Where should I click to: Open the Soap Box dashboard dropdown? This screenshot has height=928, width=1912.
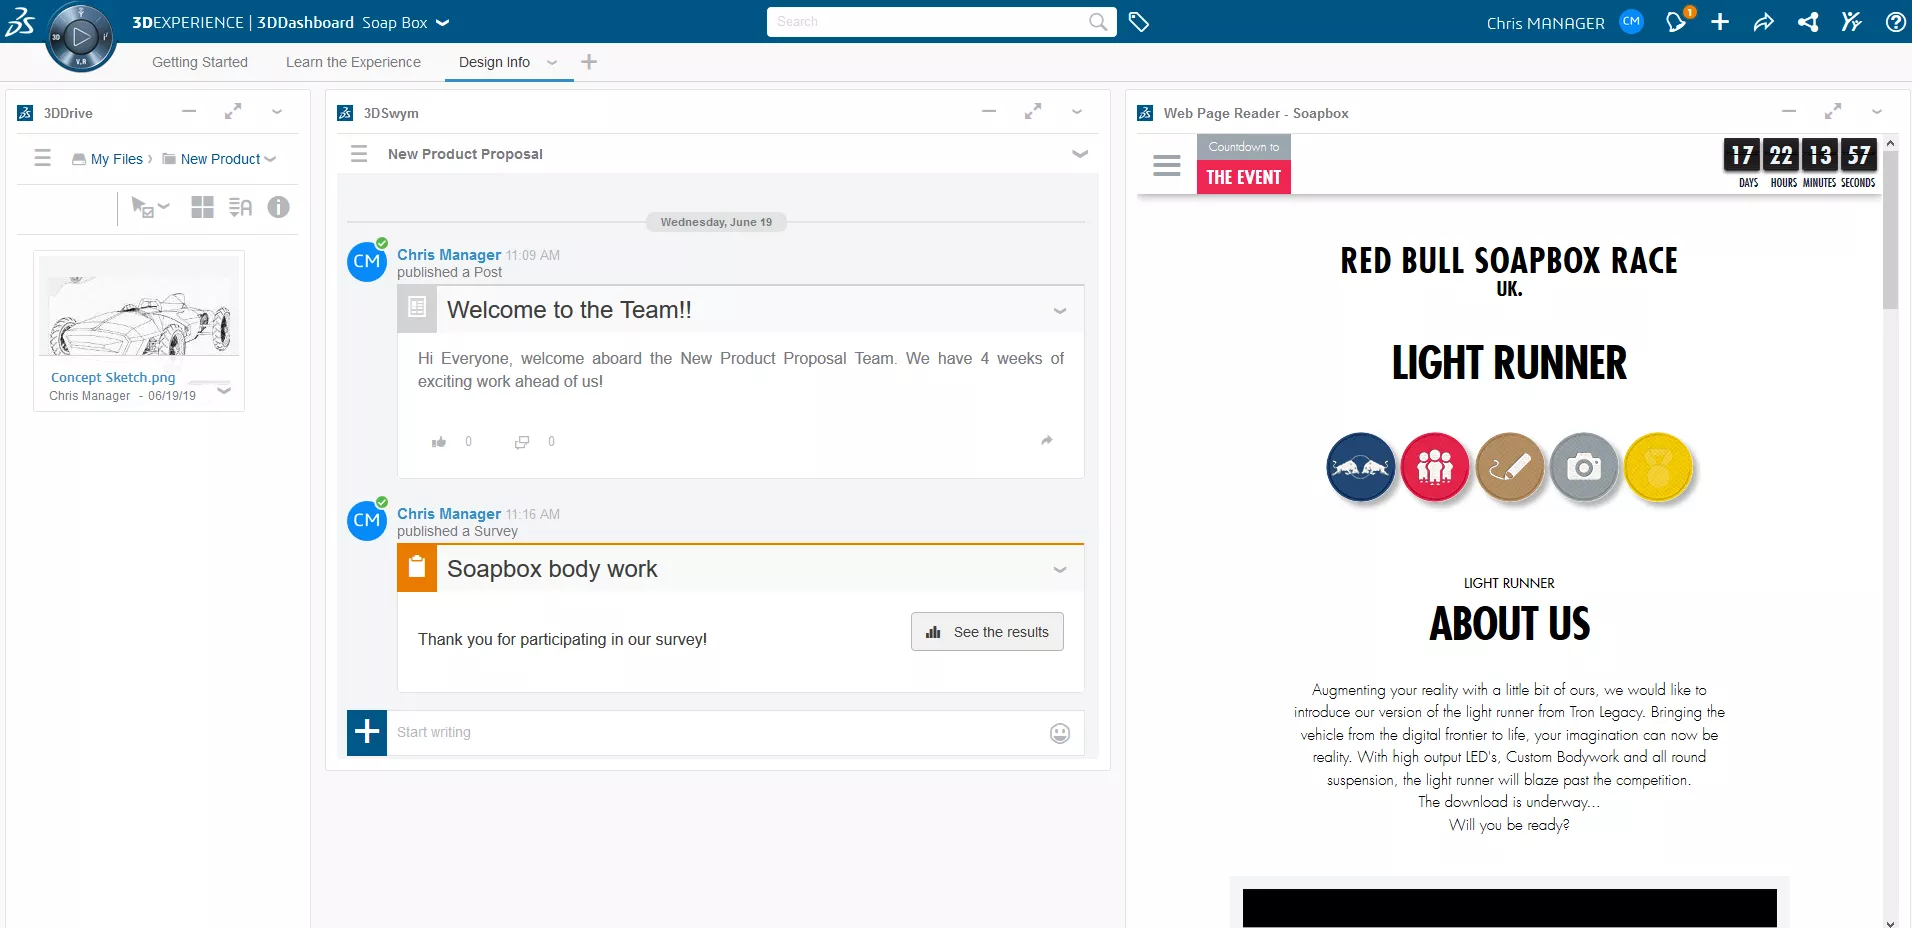[440, 22]
